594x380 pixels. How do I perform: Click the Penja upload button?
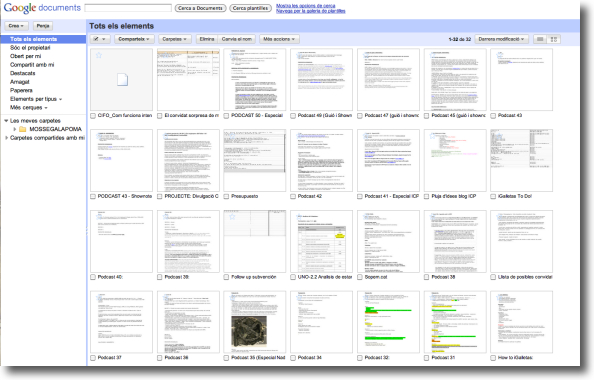[43, 26]
